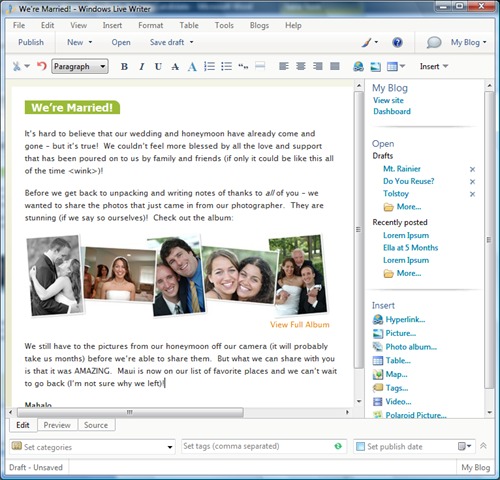500x480 pixels.
Task: Apply italic formatting to text
Action: (142, 67)
